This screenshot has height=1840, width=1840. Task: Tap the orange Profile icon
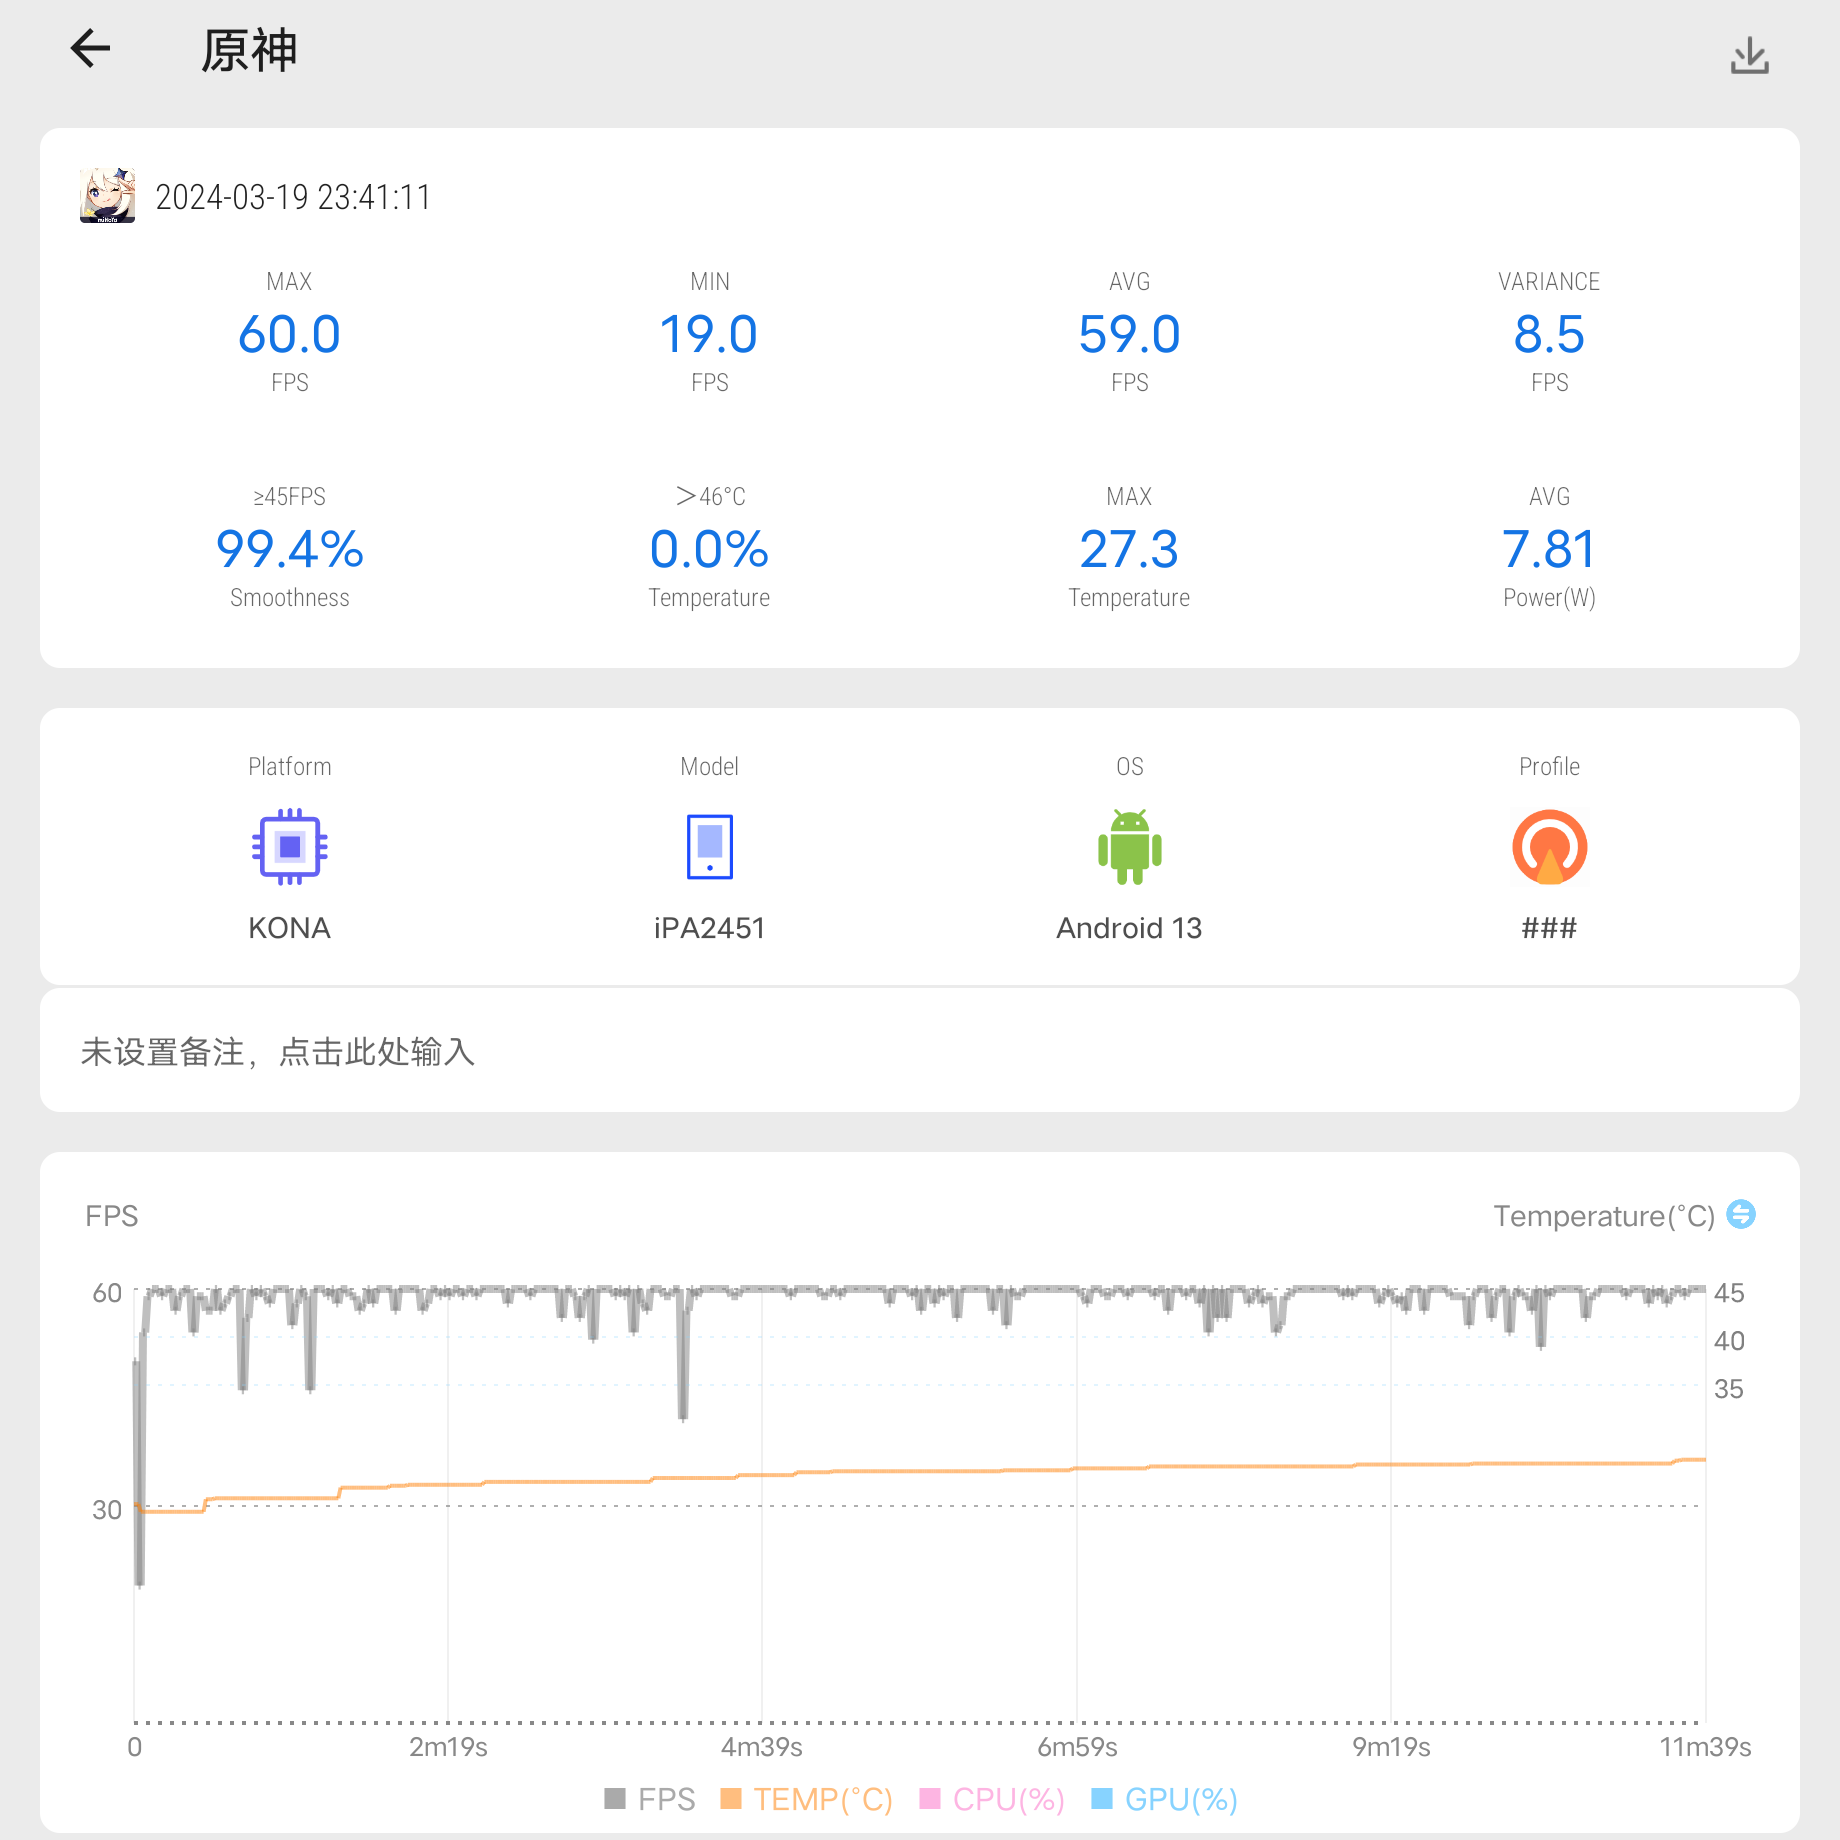coord(1549,847)
